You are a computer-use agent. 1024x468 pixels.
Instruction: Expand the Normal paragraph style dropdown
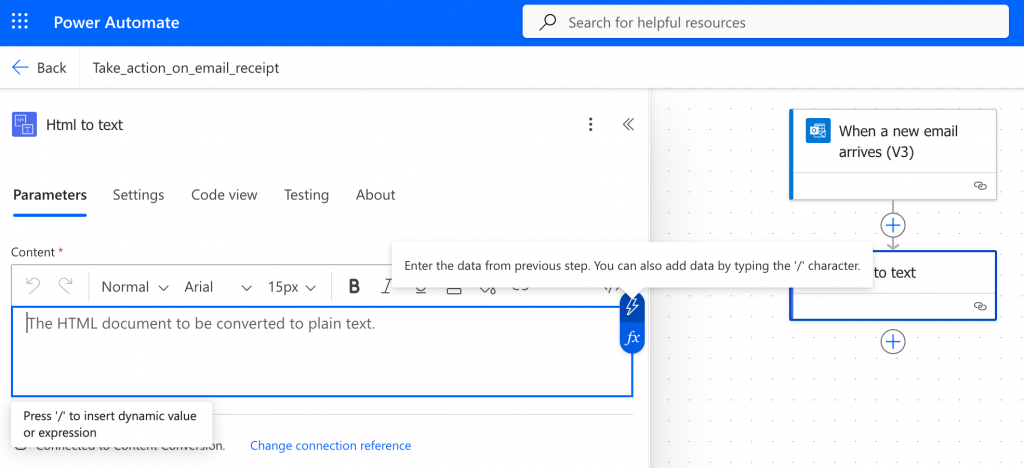point(137,287)
